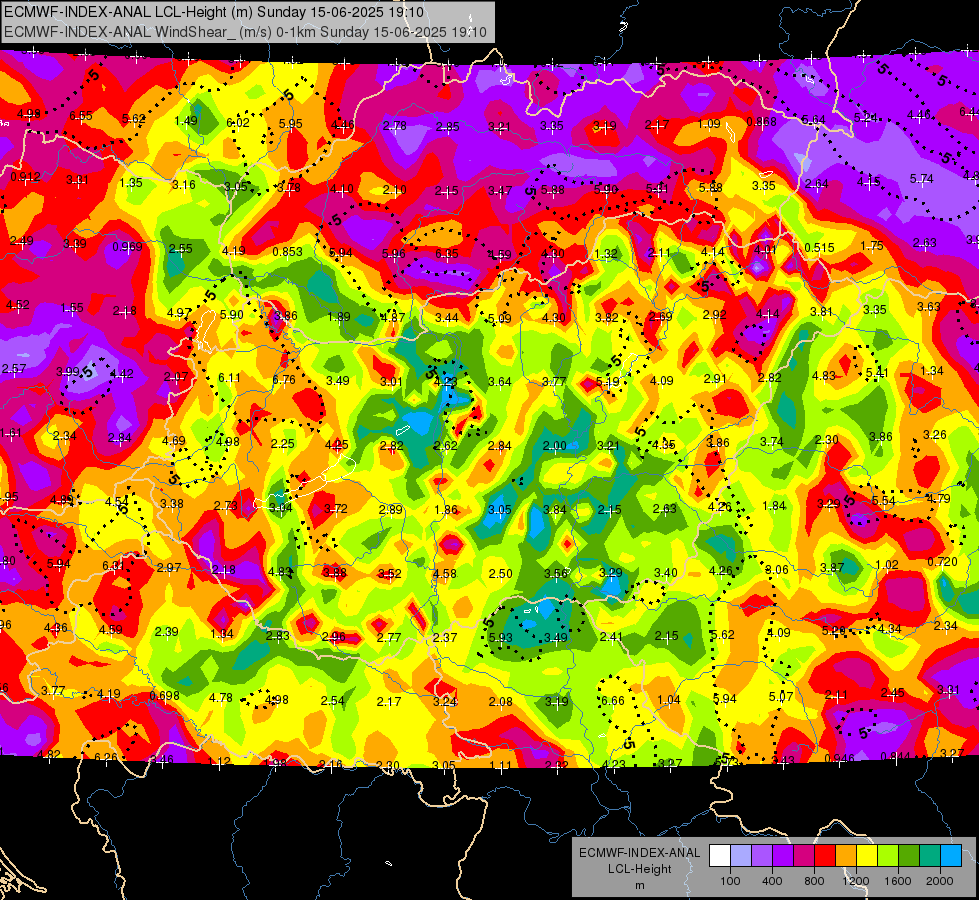Click the wind shear value 6.66
979x900 pixels.
point(613,701)
